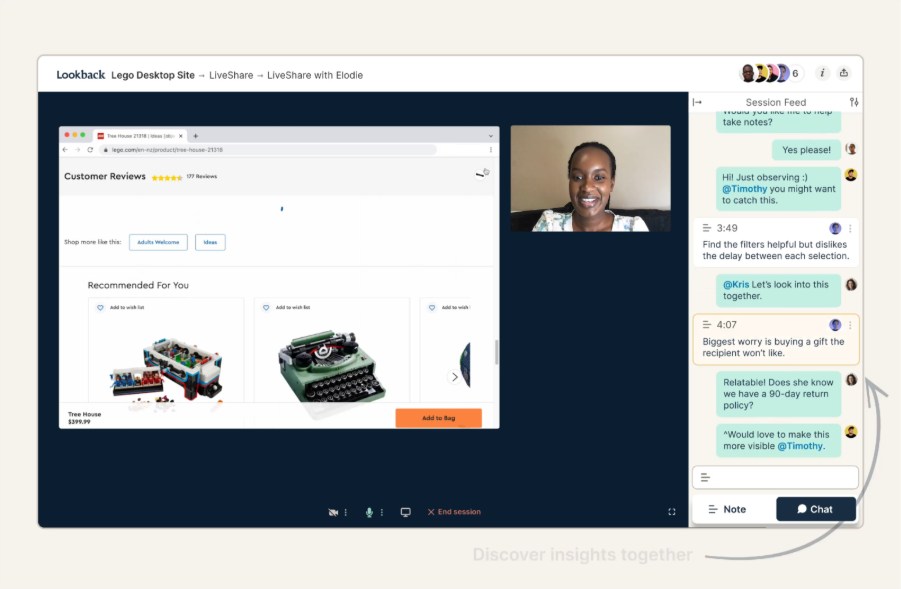This screenshot has height=589, width=901.
Task: Click avatar beside 'Relatable!' message
Action: [851, 379]
